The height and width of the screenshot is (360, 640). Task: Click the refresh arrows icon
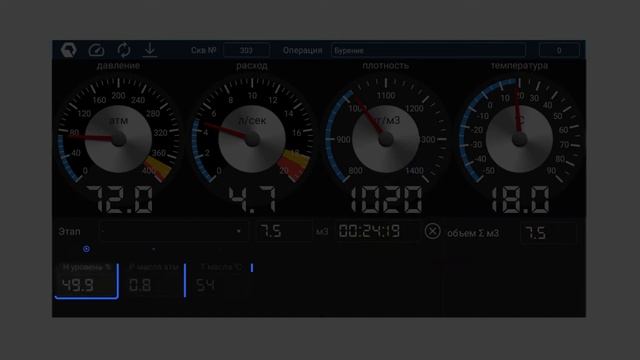tap(124, 50)
